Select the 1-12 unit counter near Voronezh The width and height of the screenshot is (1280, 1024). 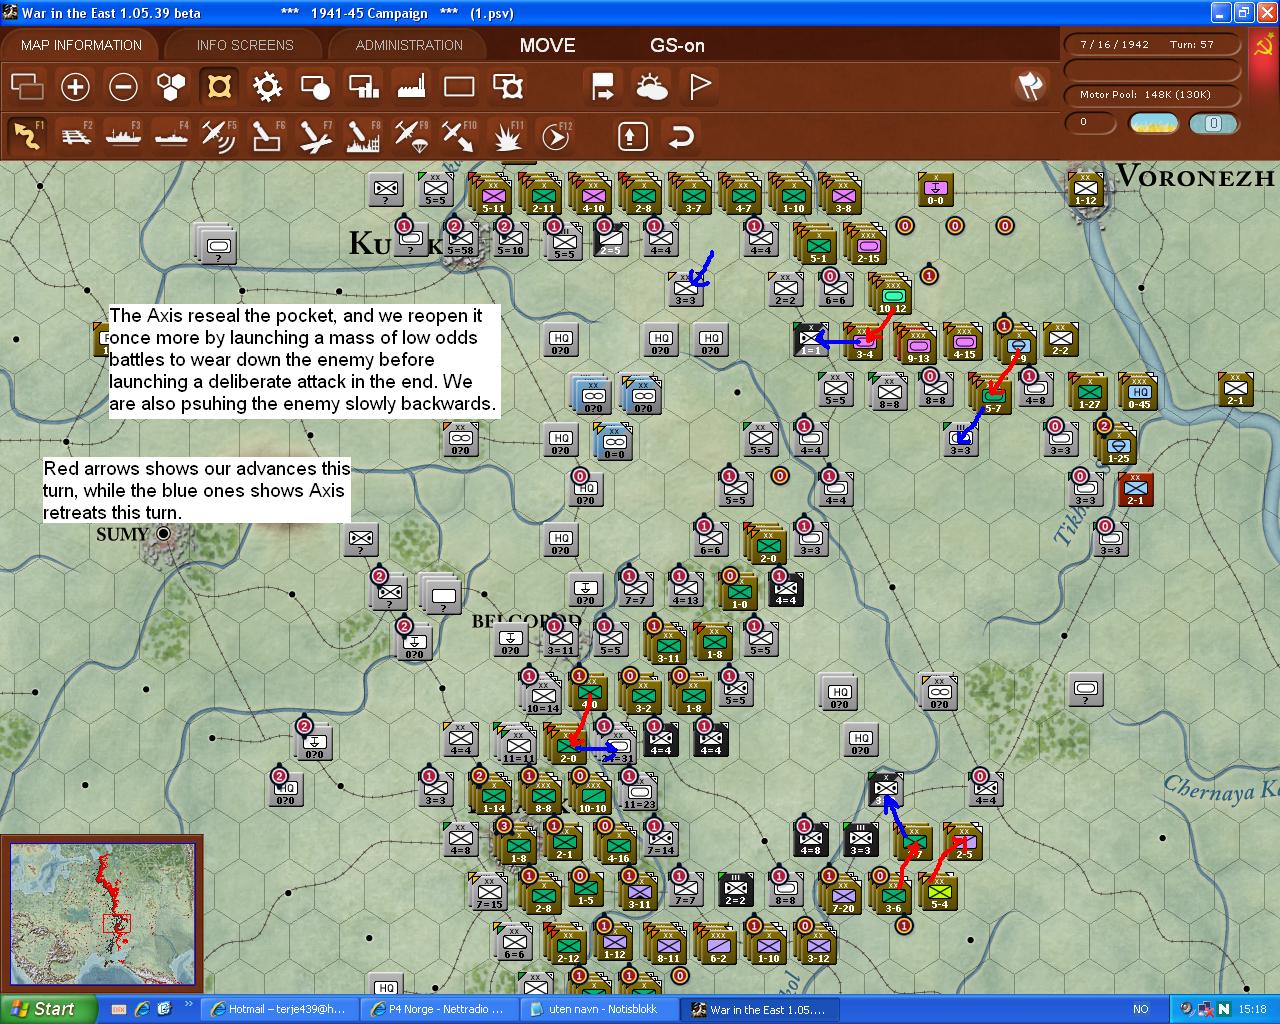1086,189
